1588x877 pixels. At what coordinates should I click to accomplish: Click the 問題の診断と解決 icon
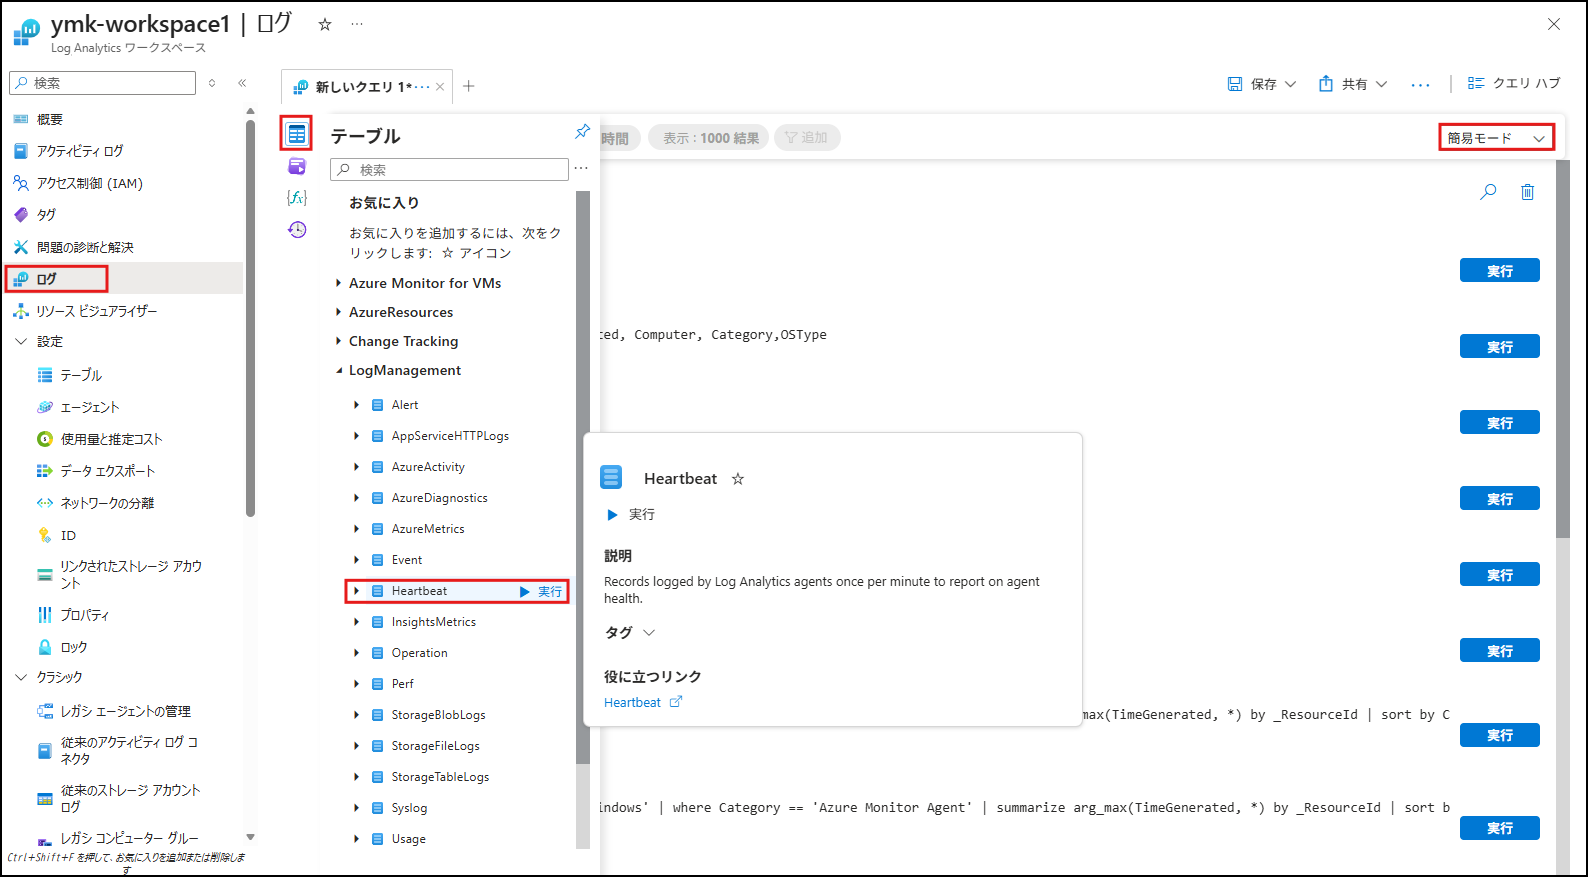coord(21,247)
